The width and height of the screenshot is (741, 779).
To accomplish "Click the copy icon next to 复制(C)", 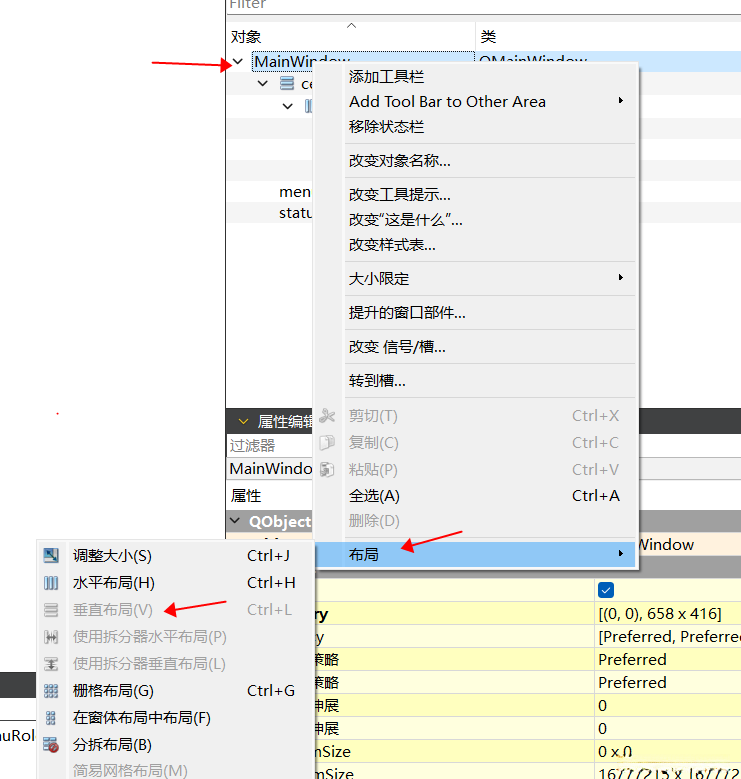I will click(x=327, y=443).
